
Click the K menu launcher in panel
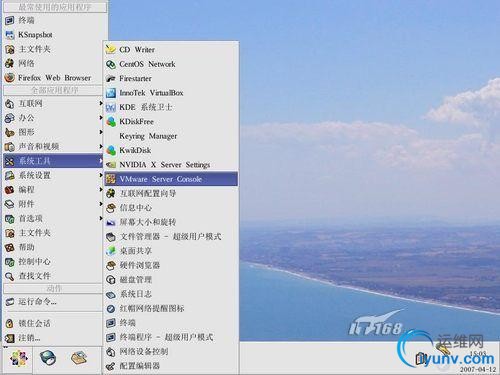[19, 358]
